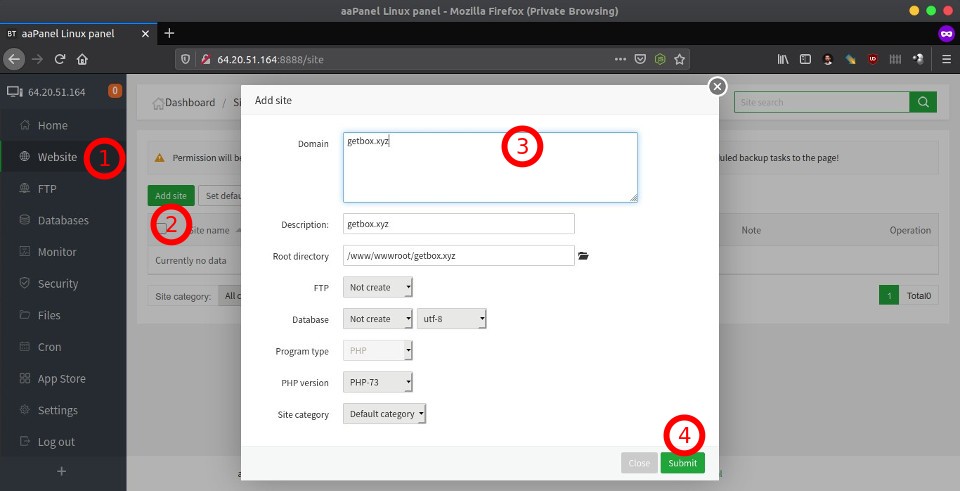Viewport: 960px width, 491px height.
Task: Open the Library bookmarks icon
Action: coord(783,59)
